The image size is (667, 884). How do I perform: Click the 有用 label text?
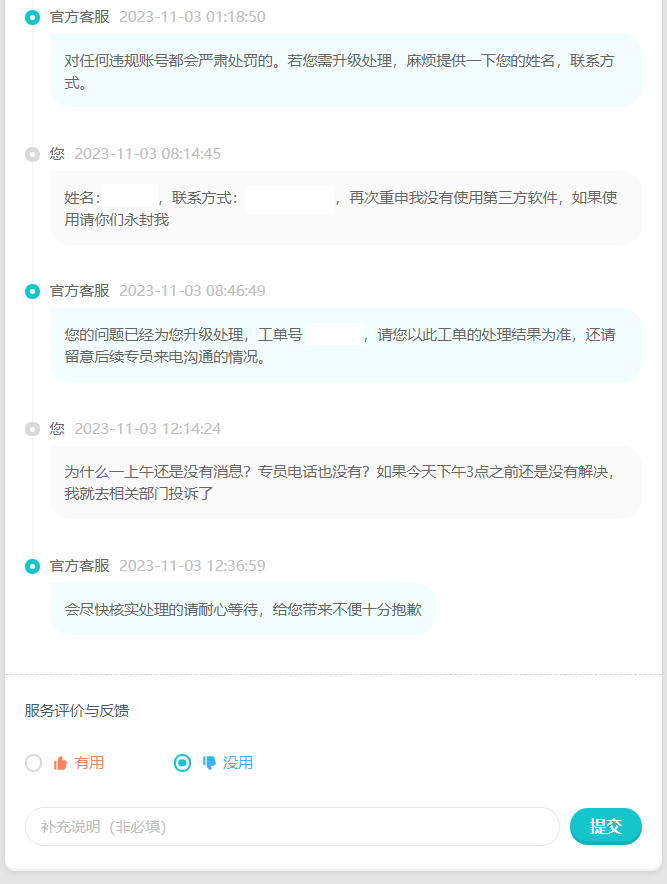[x=89, y=763]
